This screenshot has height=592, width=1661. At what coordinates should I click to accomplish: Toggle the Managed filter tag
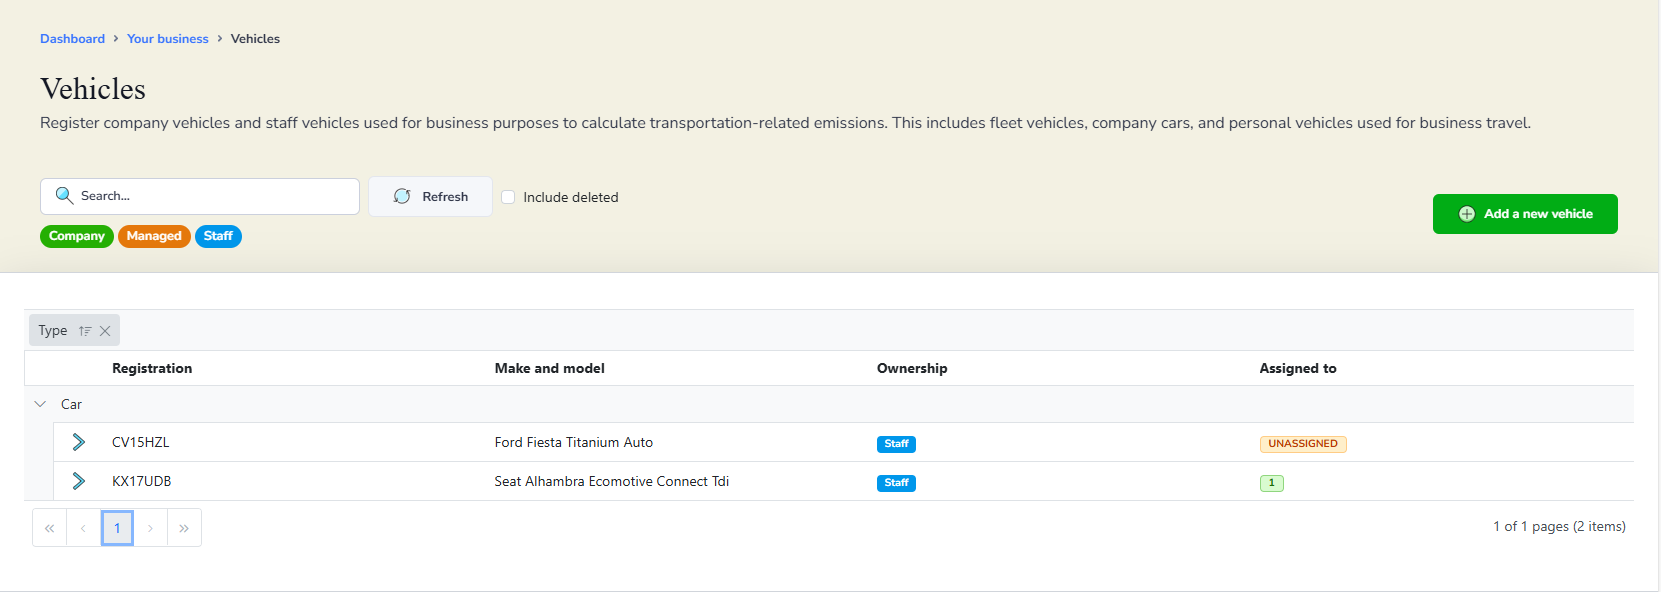(x=154, y=236)
